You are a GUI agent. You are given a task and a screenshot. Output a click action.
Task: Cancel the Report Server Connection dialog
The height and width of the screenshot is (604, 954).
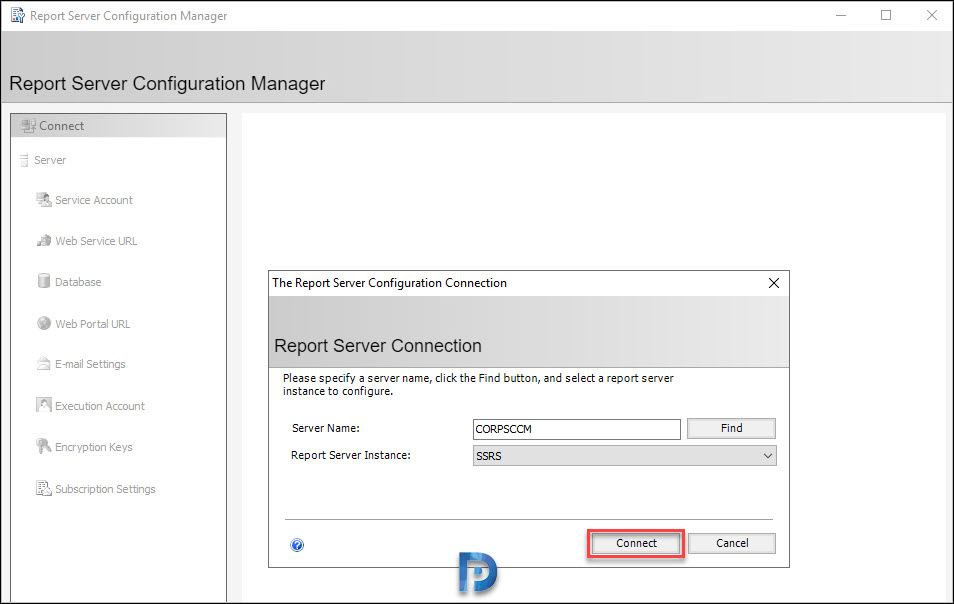point(732,543)
